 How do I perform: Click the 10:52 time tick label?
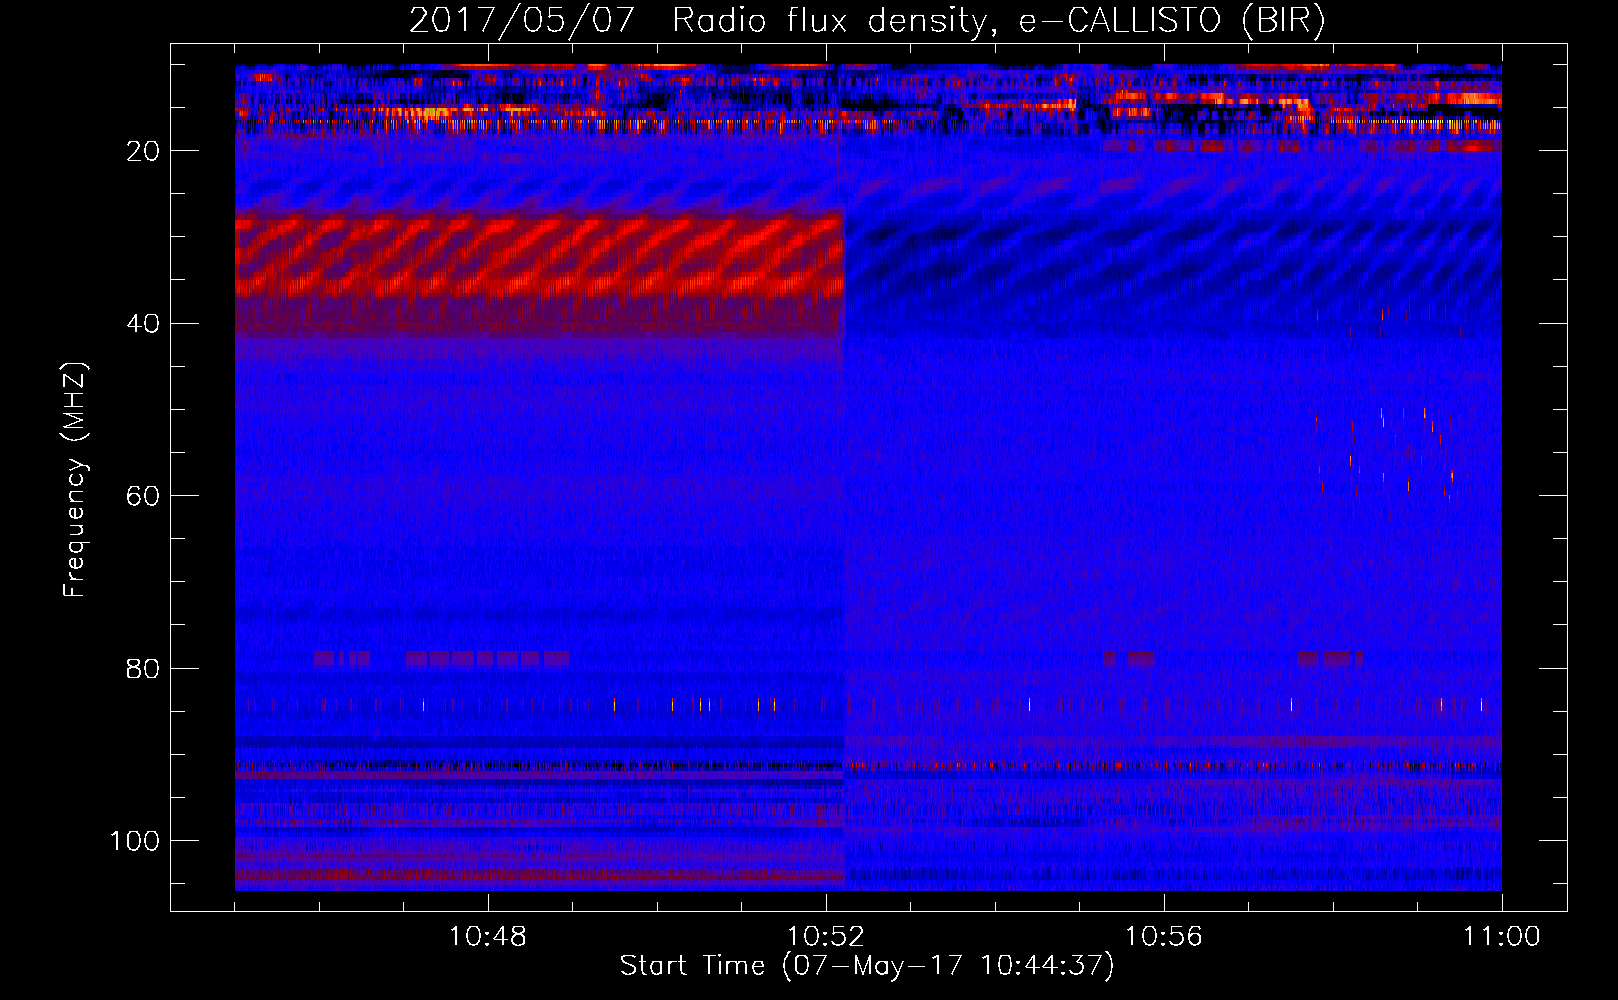coord(825,937)
